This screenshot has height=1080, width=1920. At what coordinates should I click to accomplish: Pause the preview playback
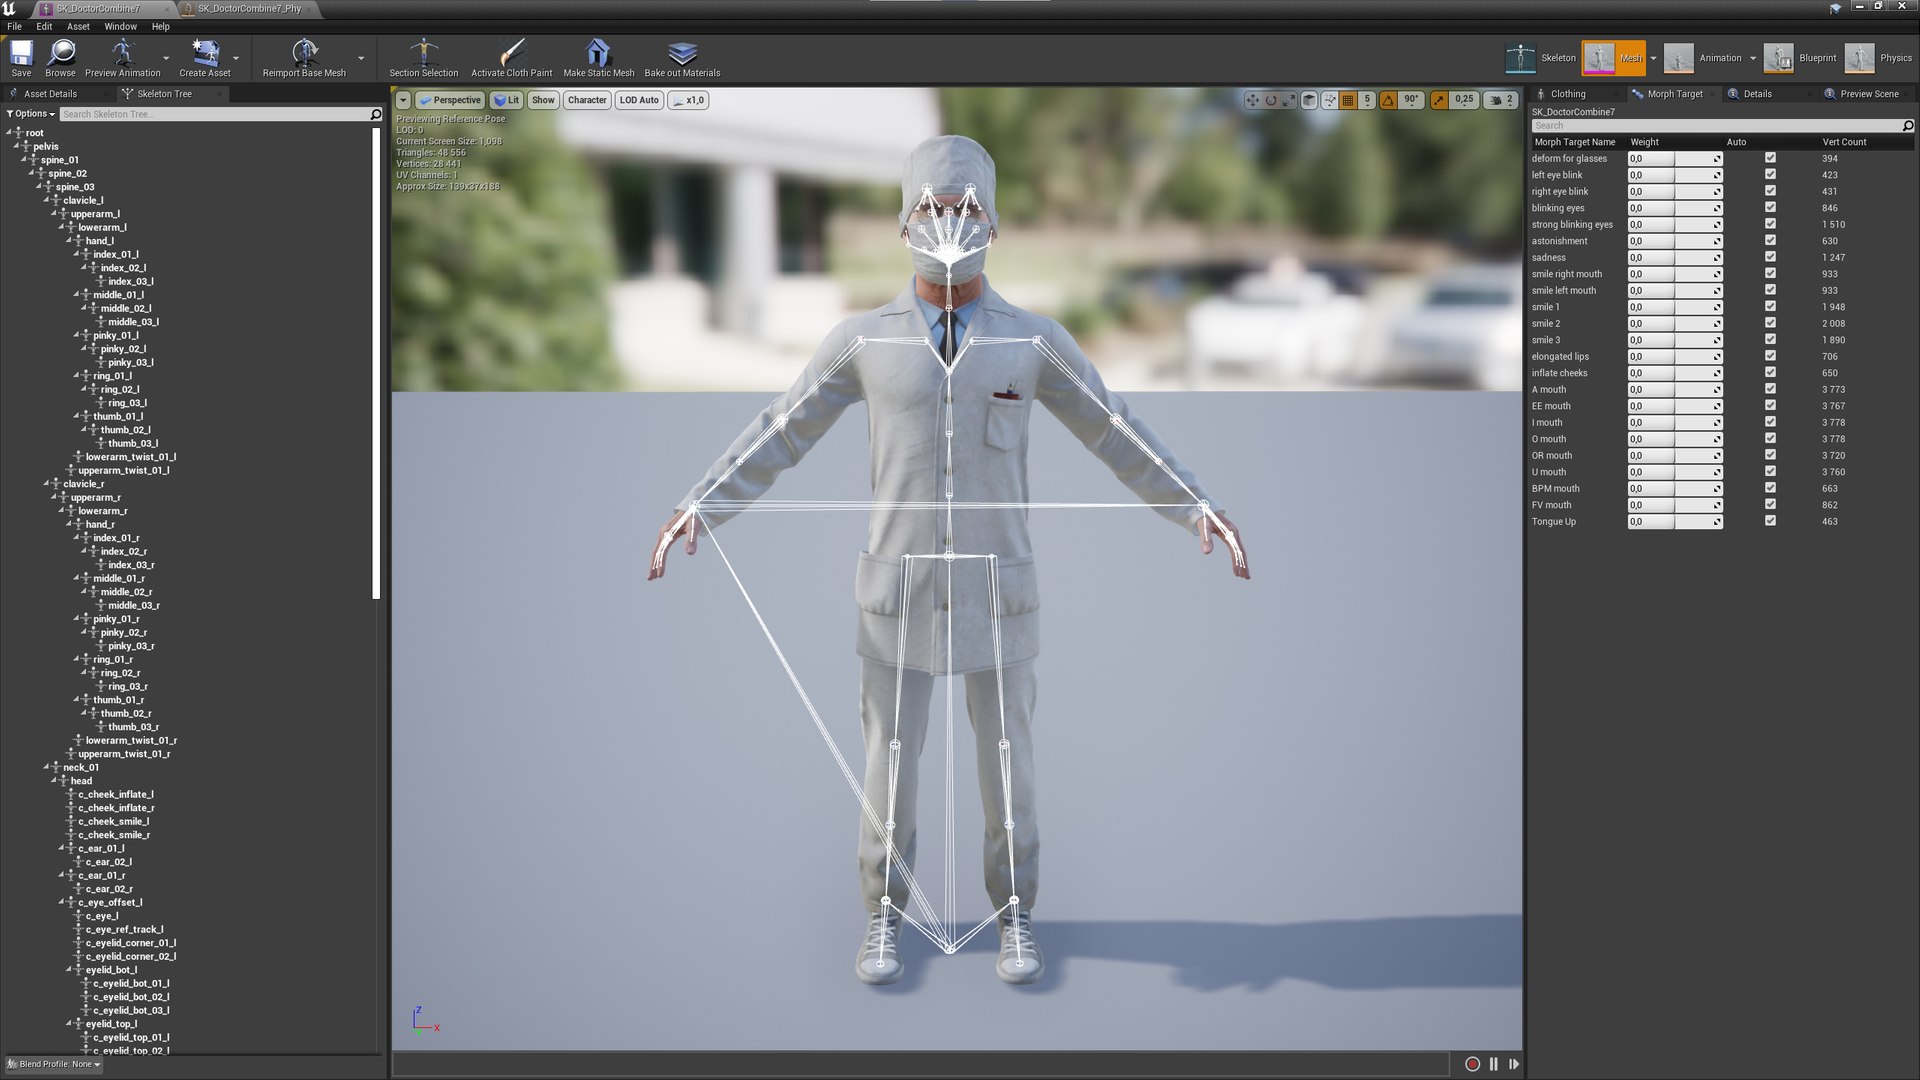1494,1064
